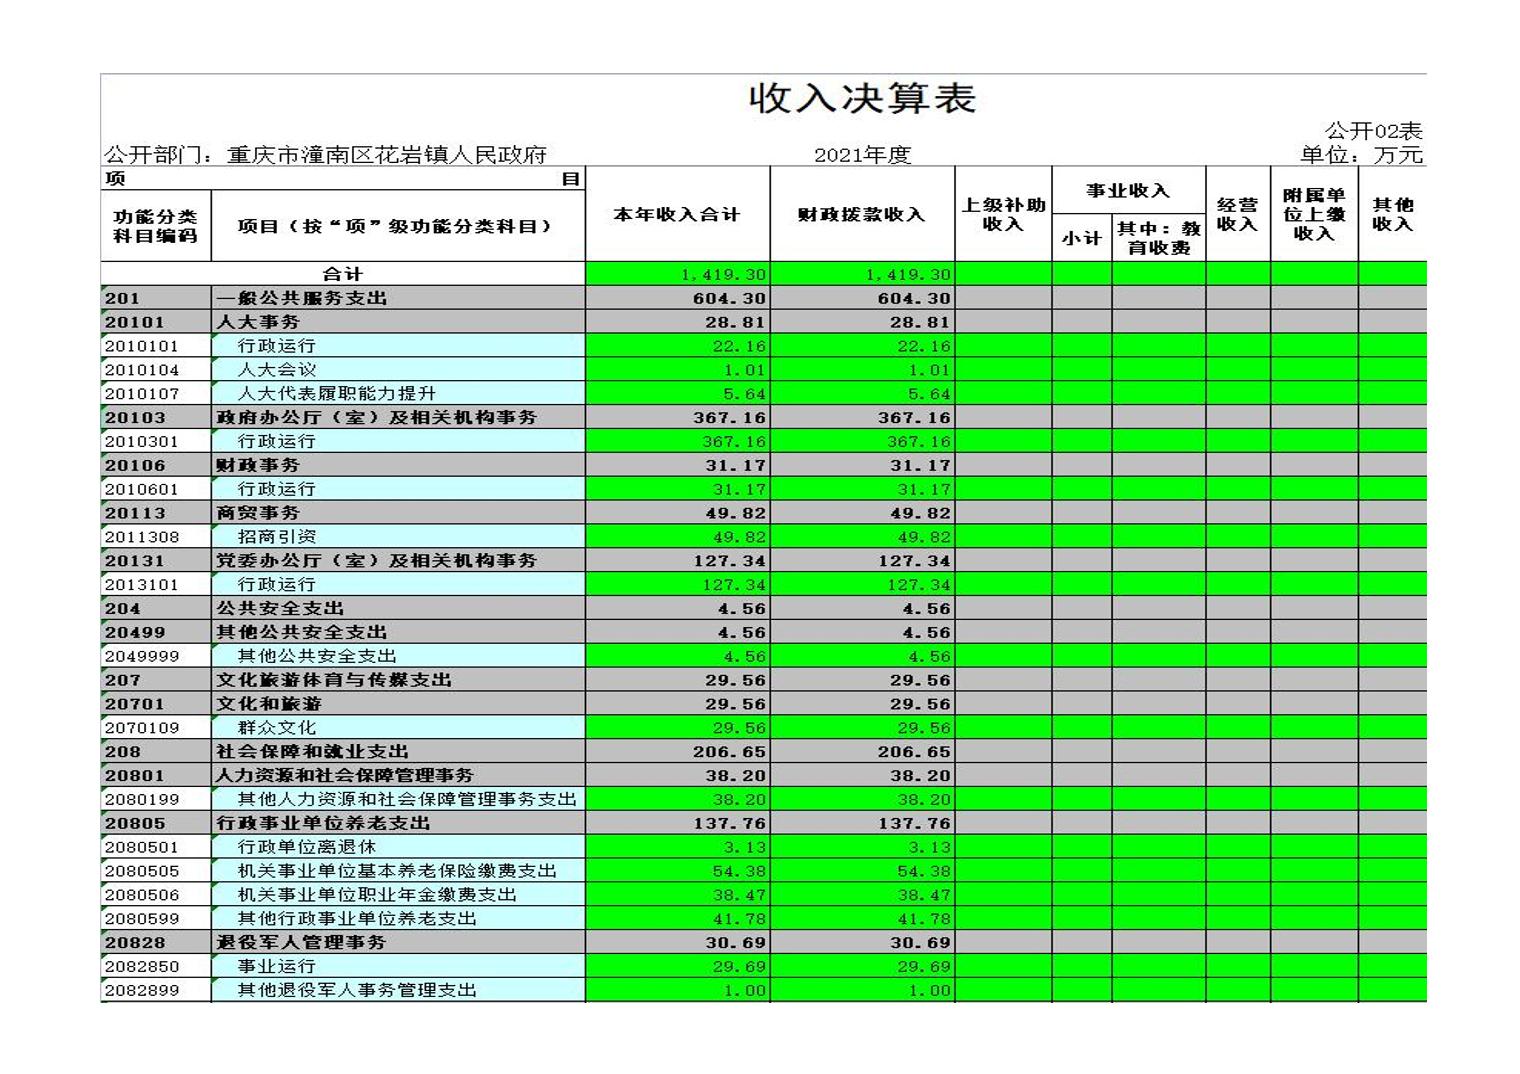Click 31.17 in 财政拨款收入 for 20106
1520x1074 pixels.
pyautogui.click(x=920, y=465)
